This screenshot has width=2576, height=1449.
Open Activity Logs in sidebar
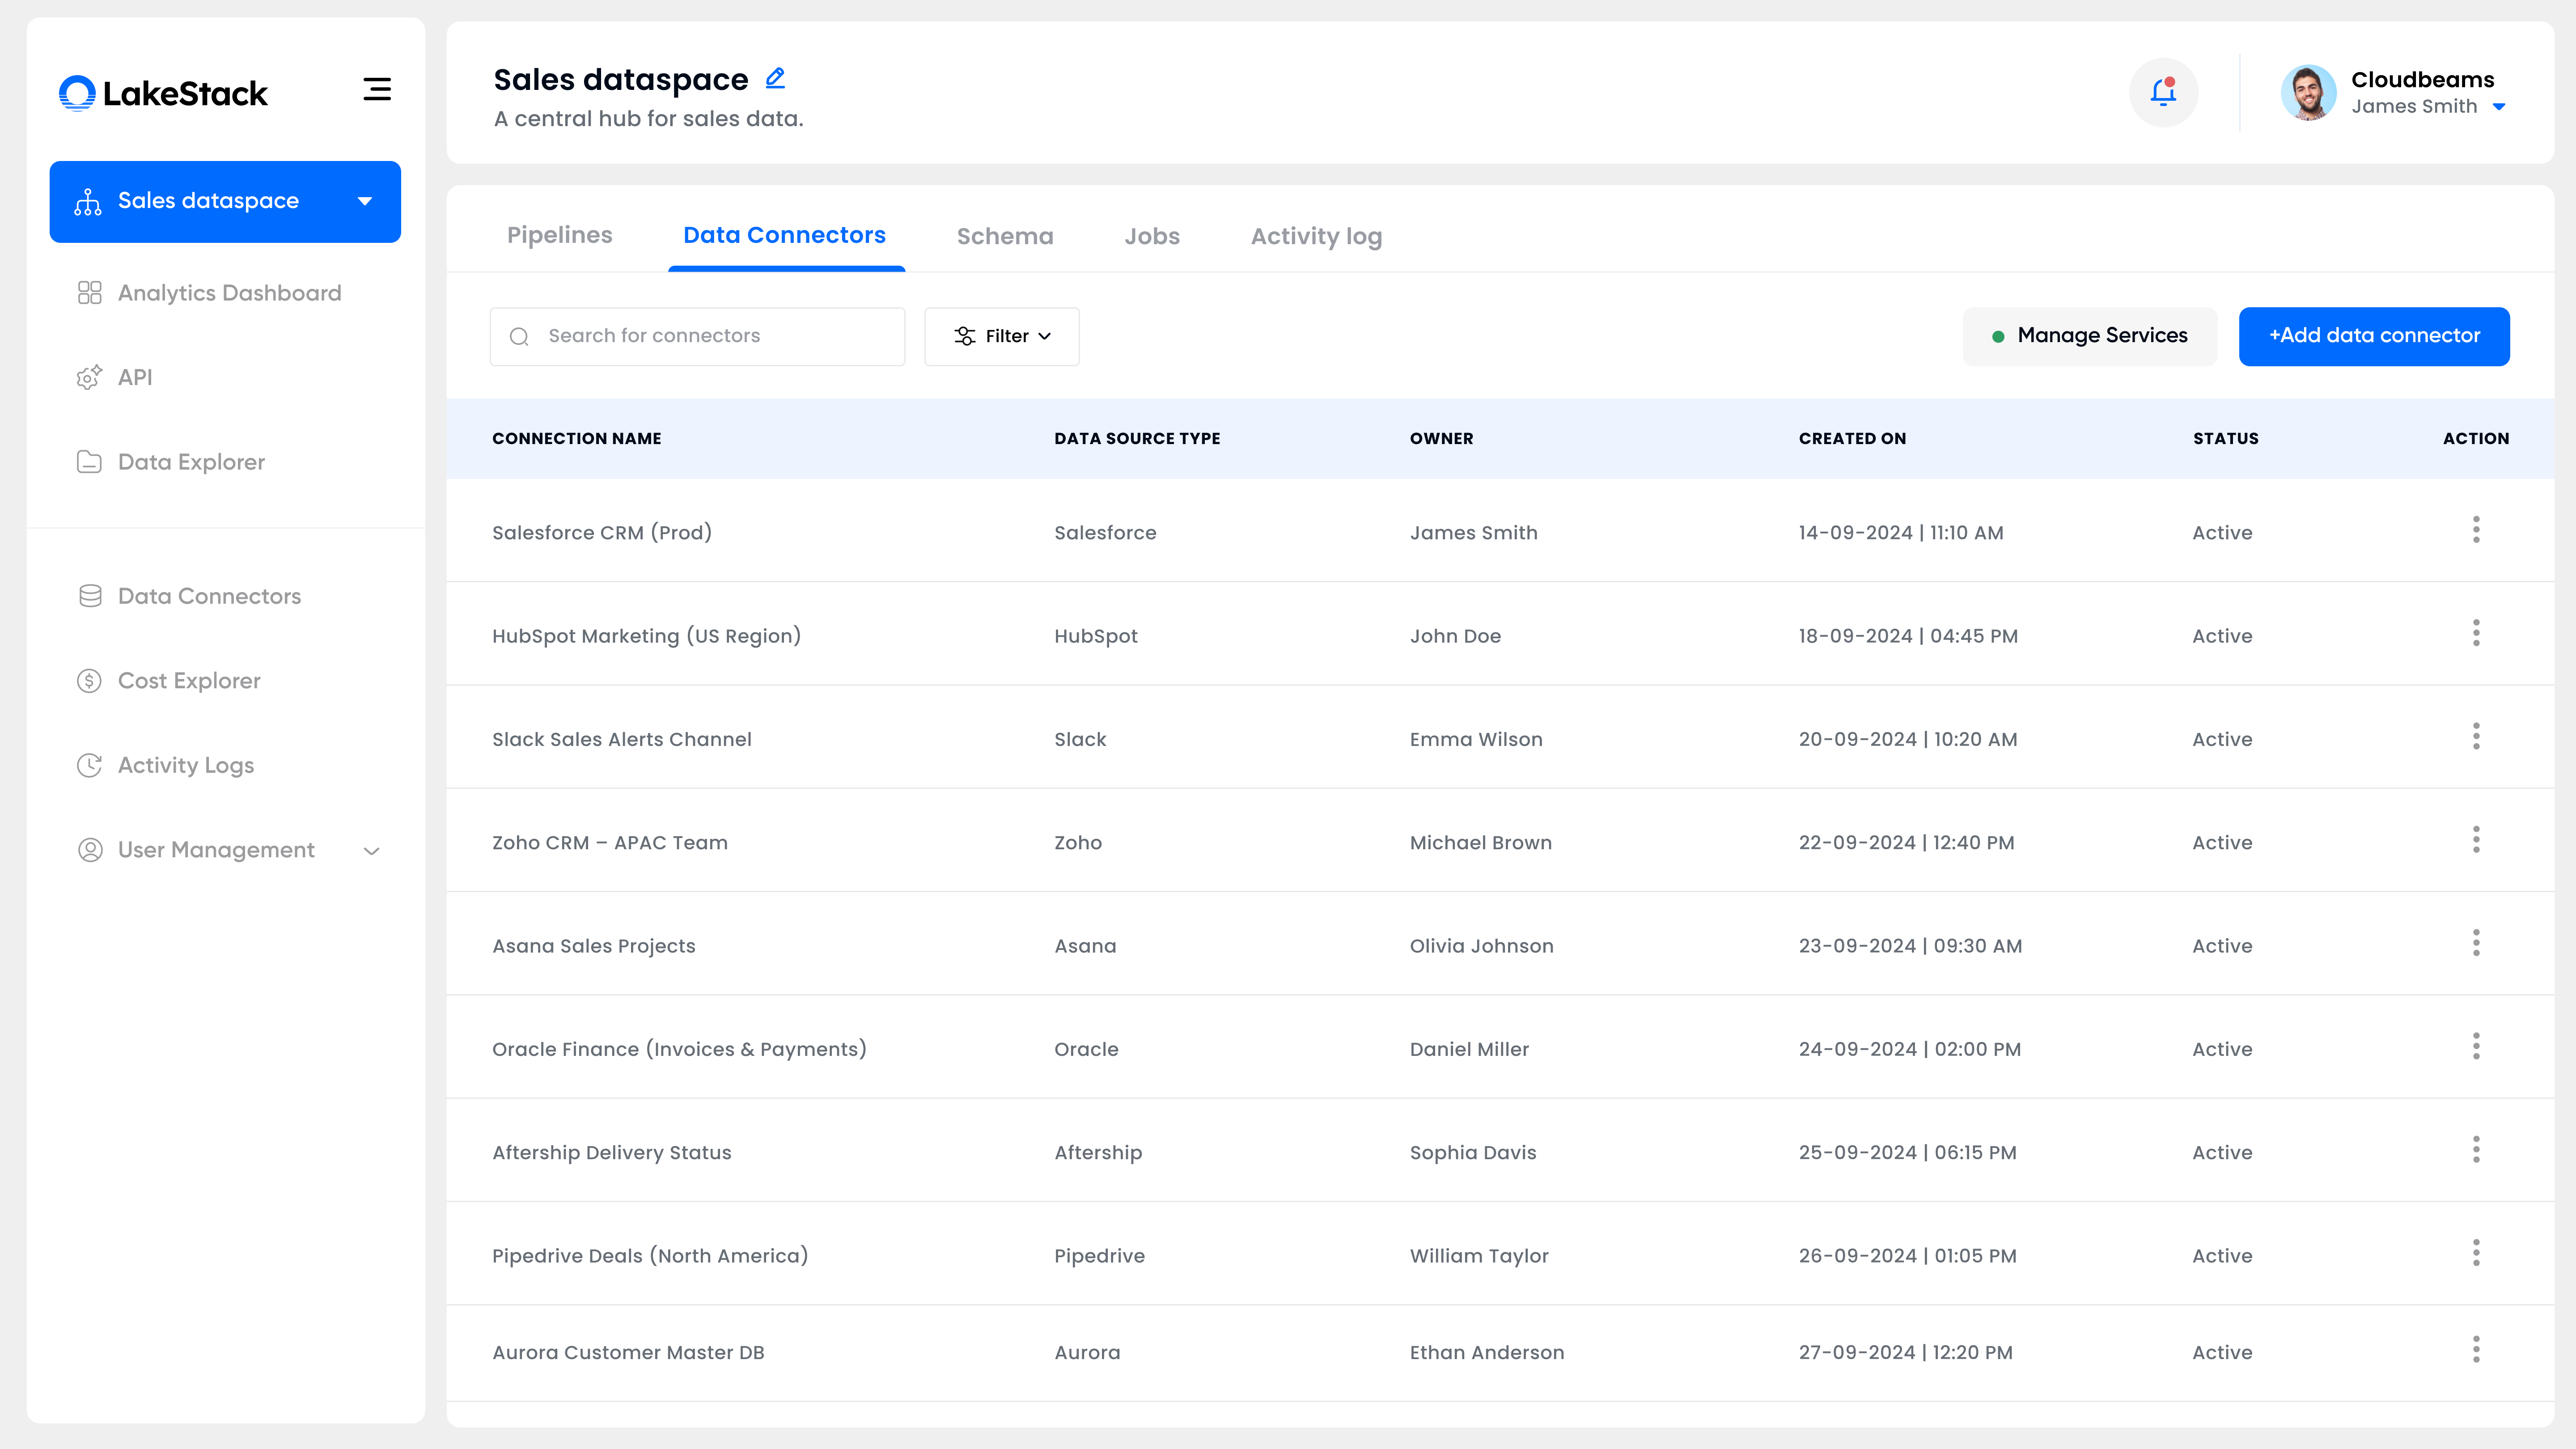(186, 765)
